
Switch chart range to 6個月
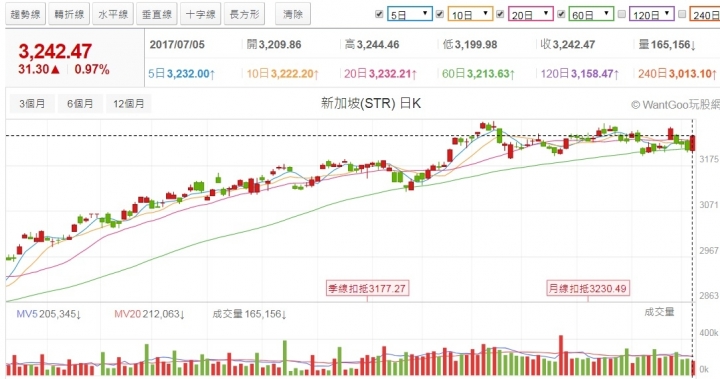click(80, 104)
